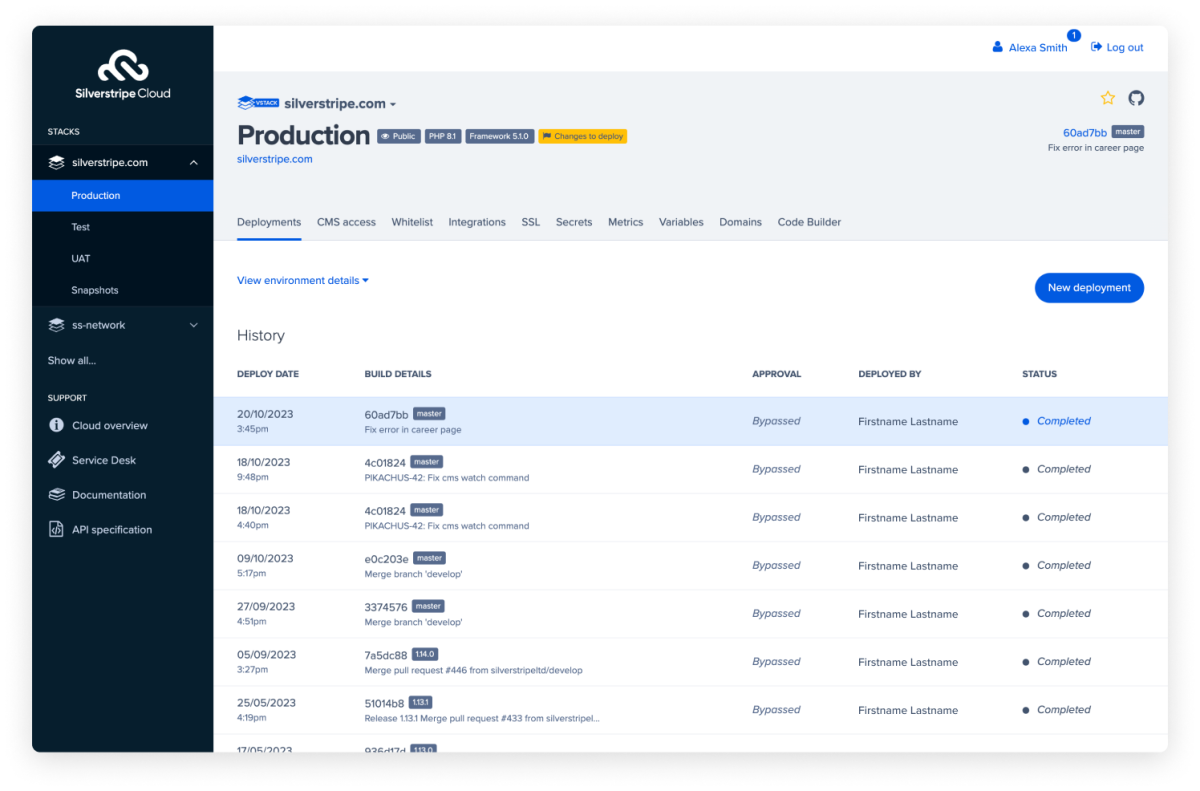Click the silverstripe.com link under Production
This screenshot has height=791, width=1200.
pyautogui.click(x=275, y=159)
